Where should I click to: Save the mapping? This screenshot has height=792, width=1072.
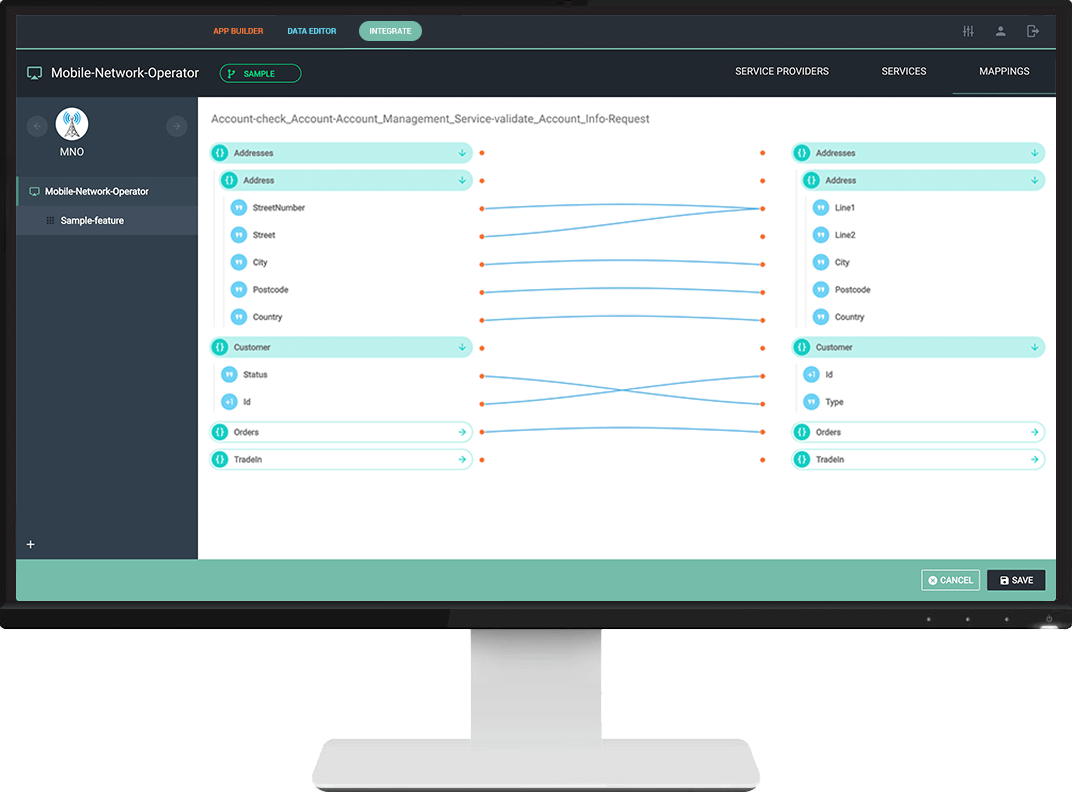(x=1016, y=580)
